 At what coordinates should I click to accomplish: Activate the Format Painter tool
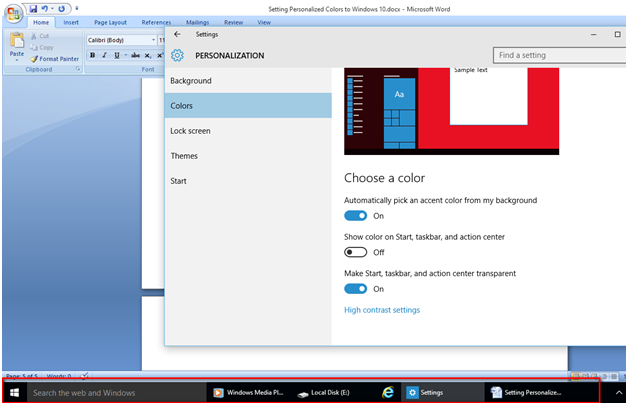[54, 59]
